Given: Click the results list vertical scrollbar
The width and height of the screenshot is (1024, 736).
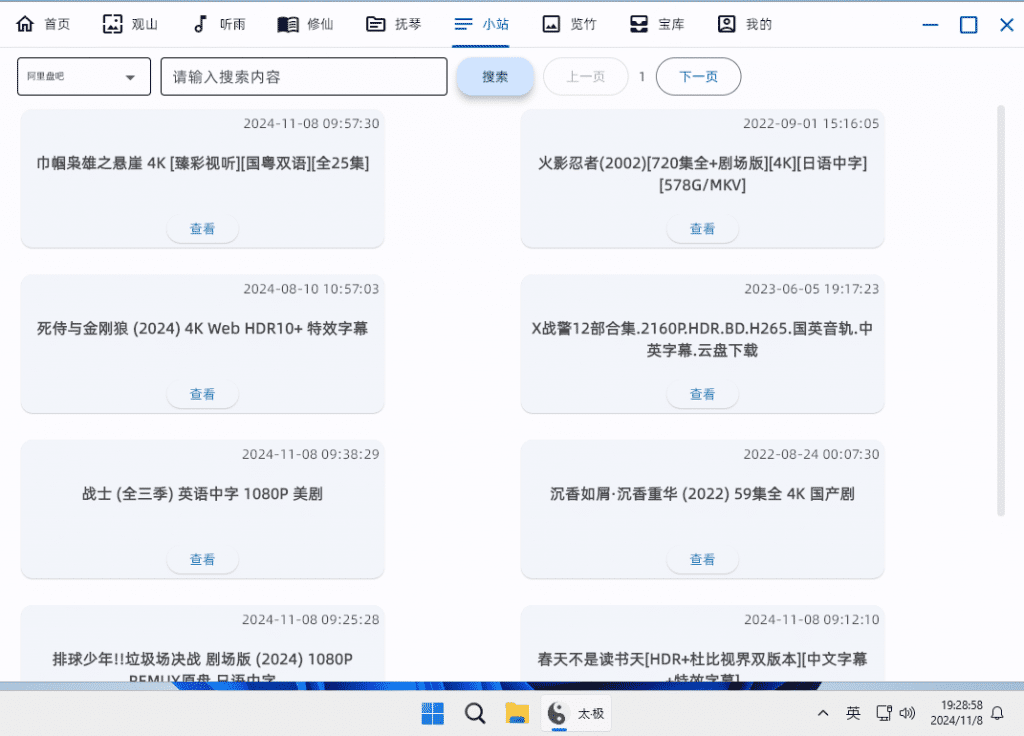Looking at the screenshot, I should click(1000, 310).
